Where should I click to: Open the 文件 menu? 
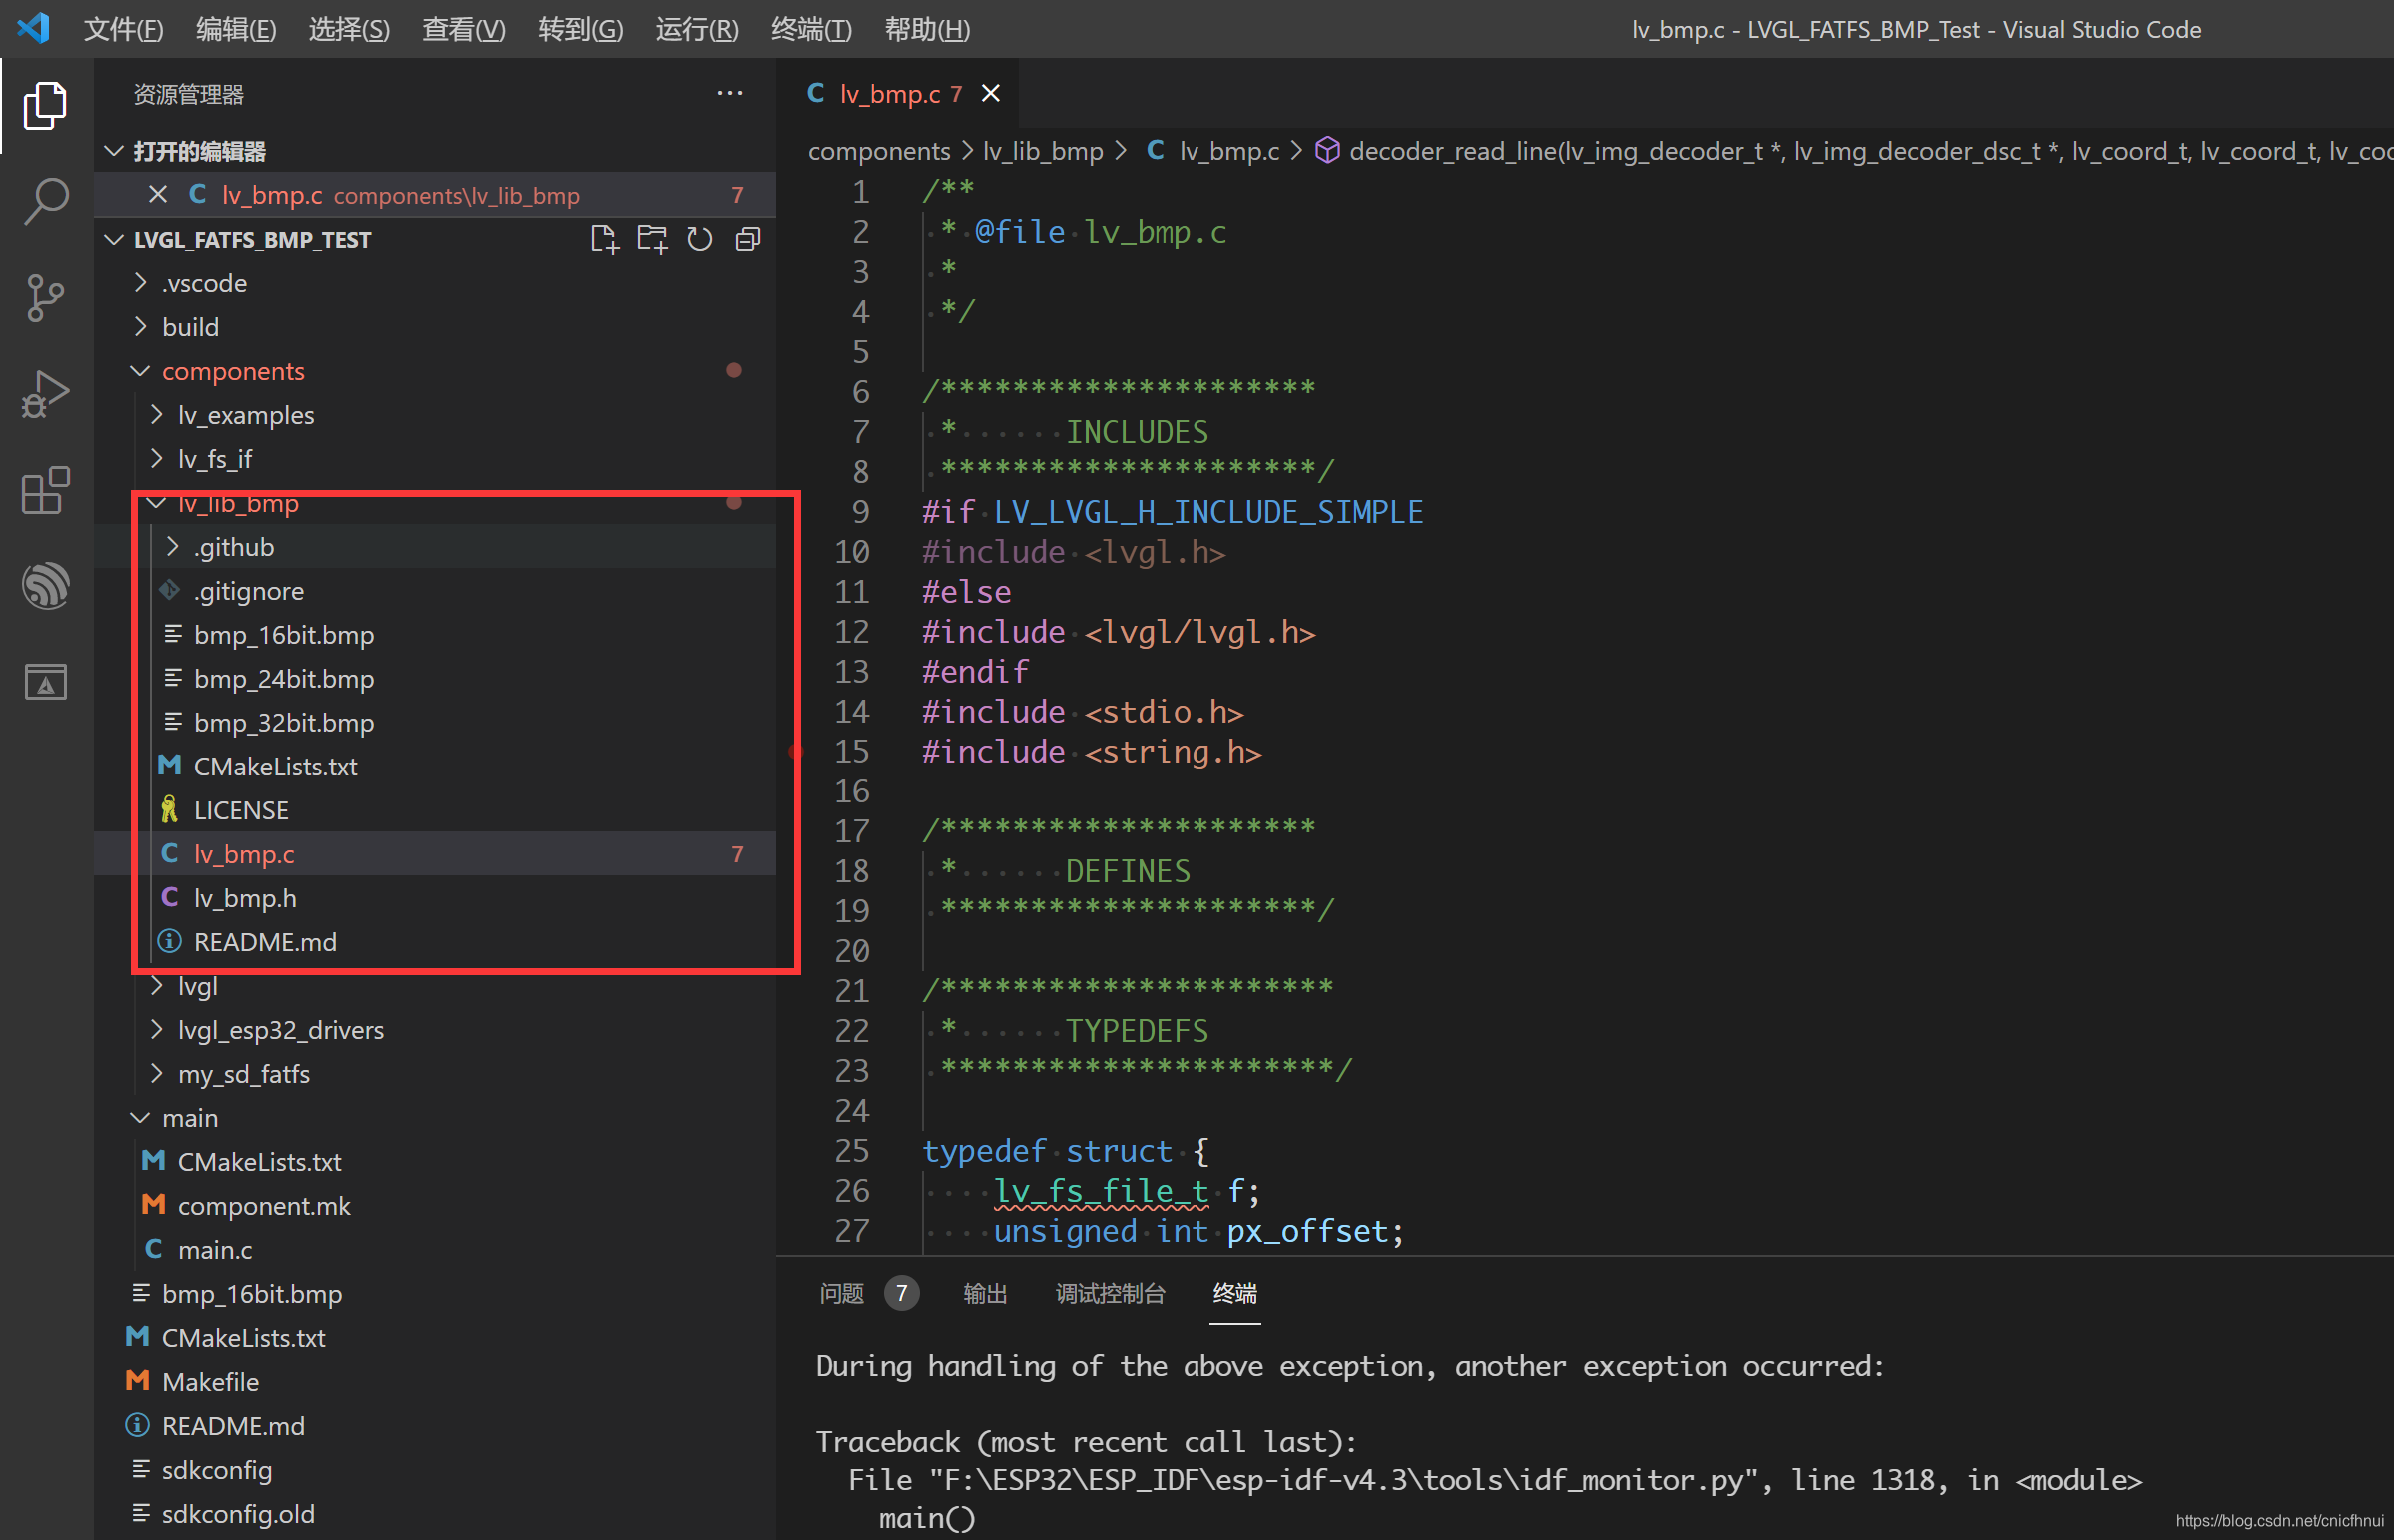(x=124, y=29)
